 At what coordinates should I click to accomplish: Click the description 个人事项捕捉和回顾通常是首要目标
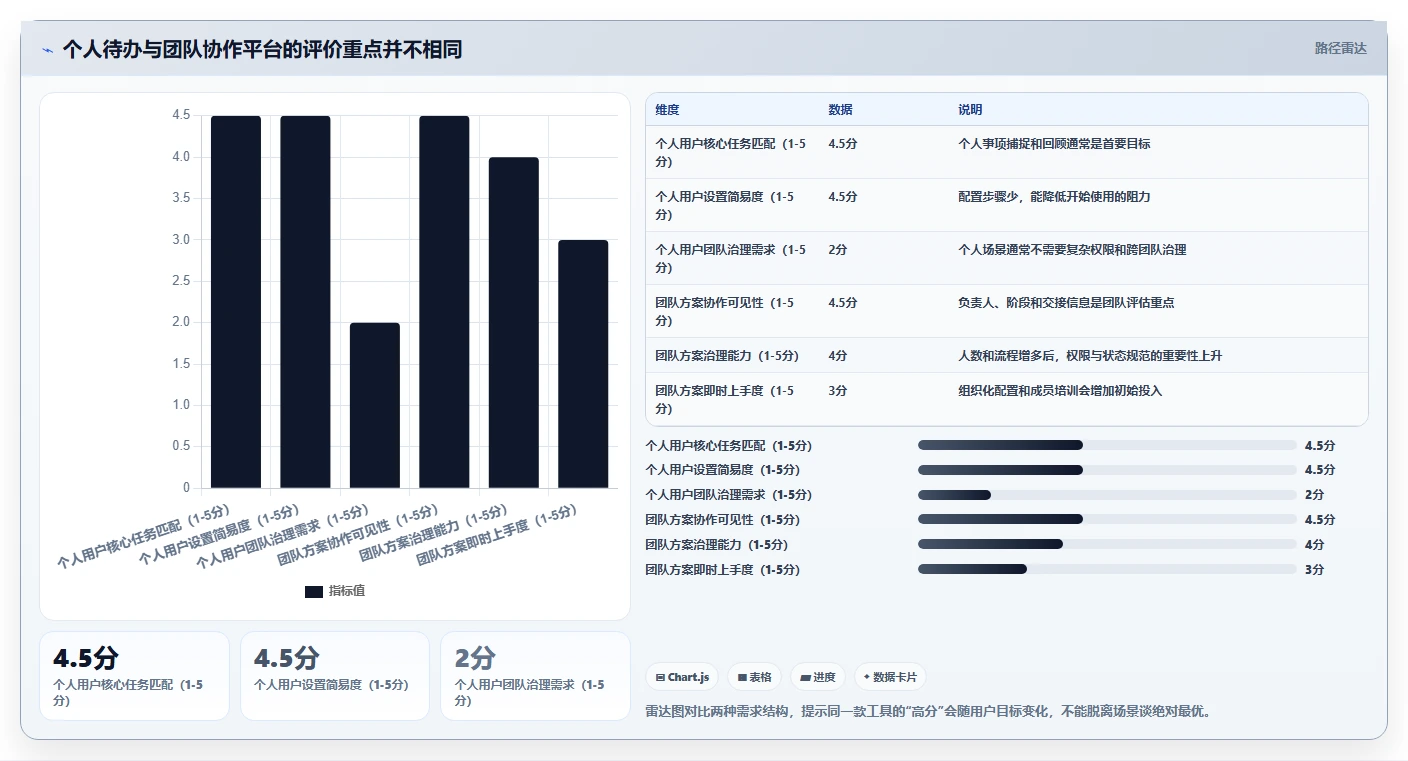1054,144
